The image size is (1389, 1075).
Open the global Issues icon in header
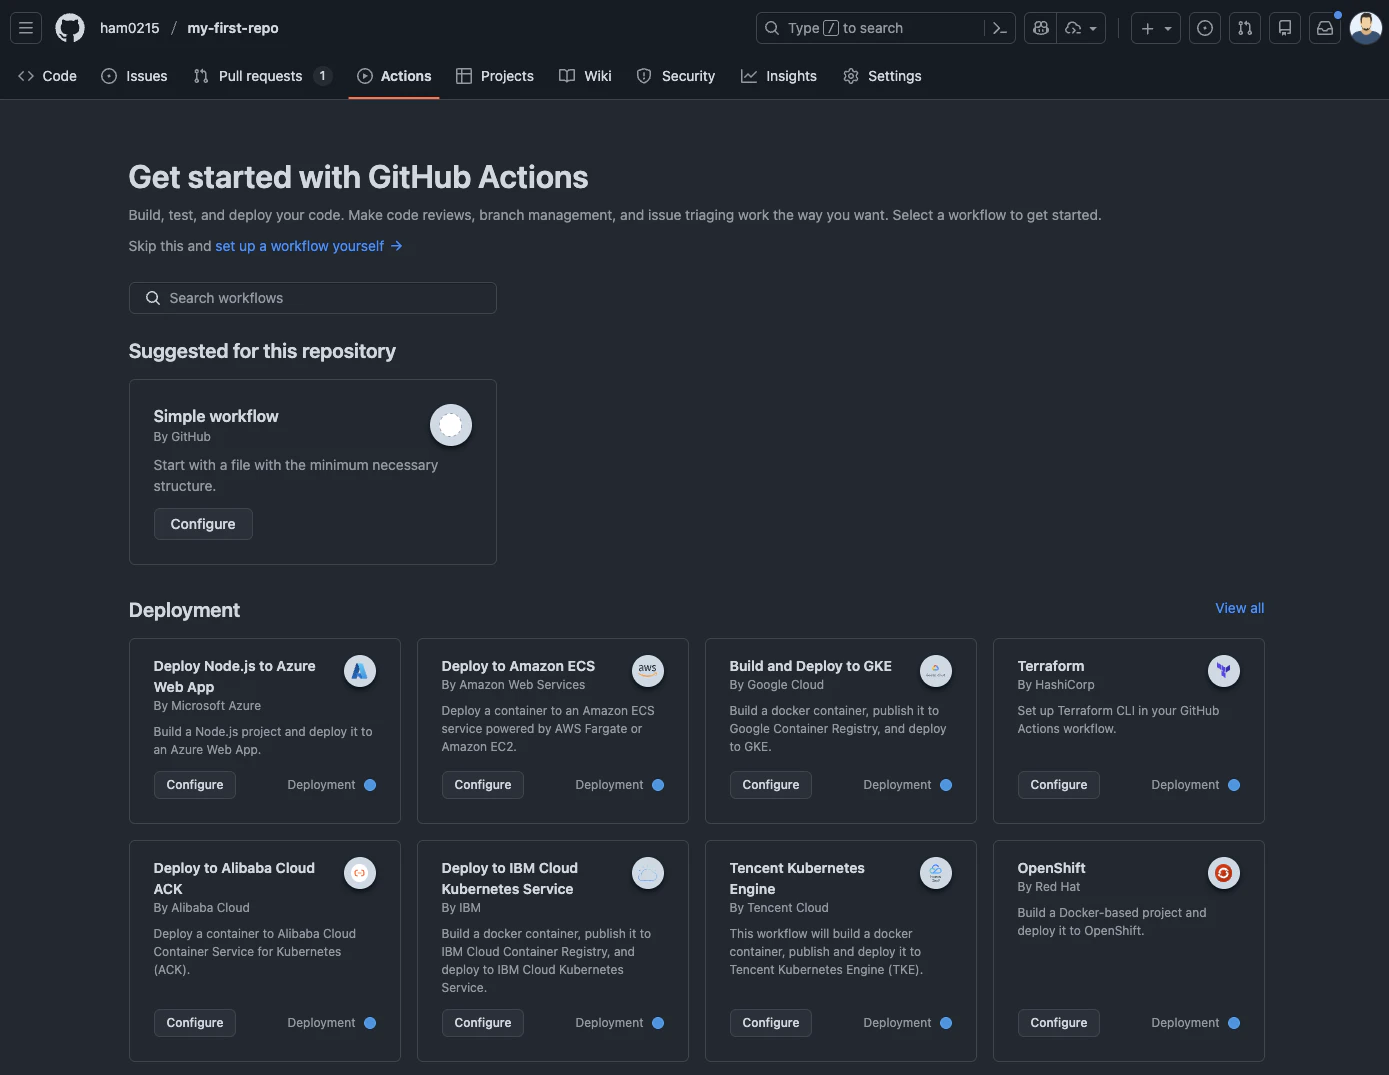pos(1205,28)
